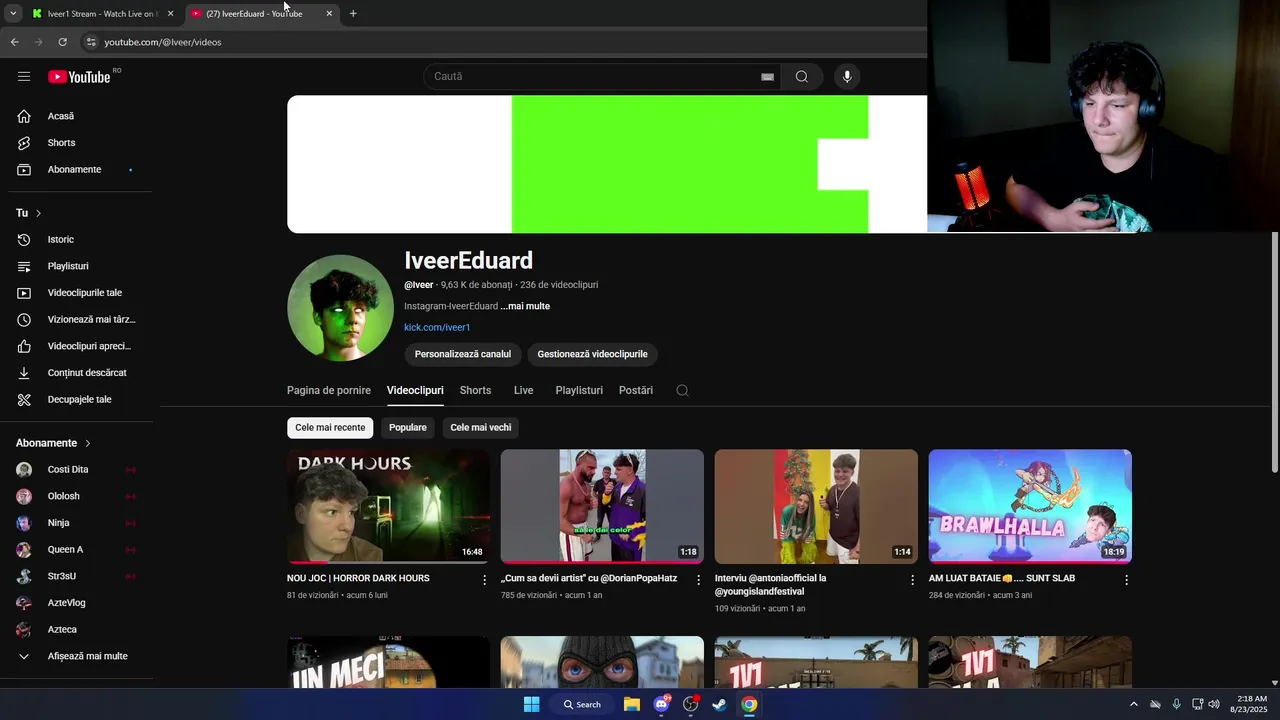Open options for antoniaofficial interview video
The image size is (1280, 720).
click(912, 580)
